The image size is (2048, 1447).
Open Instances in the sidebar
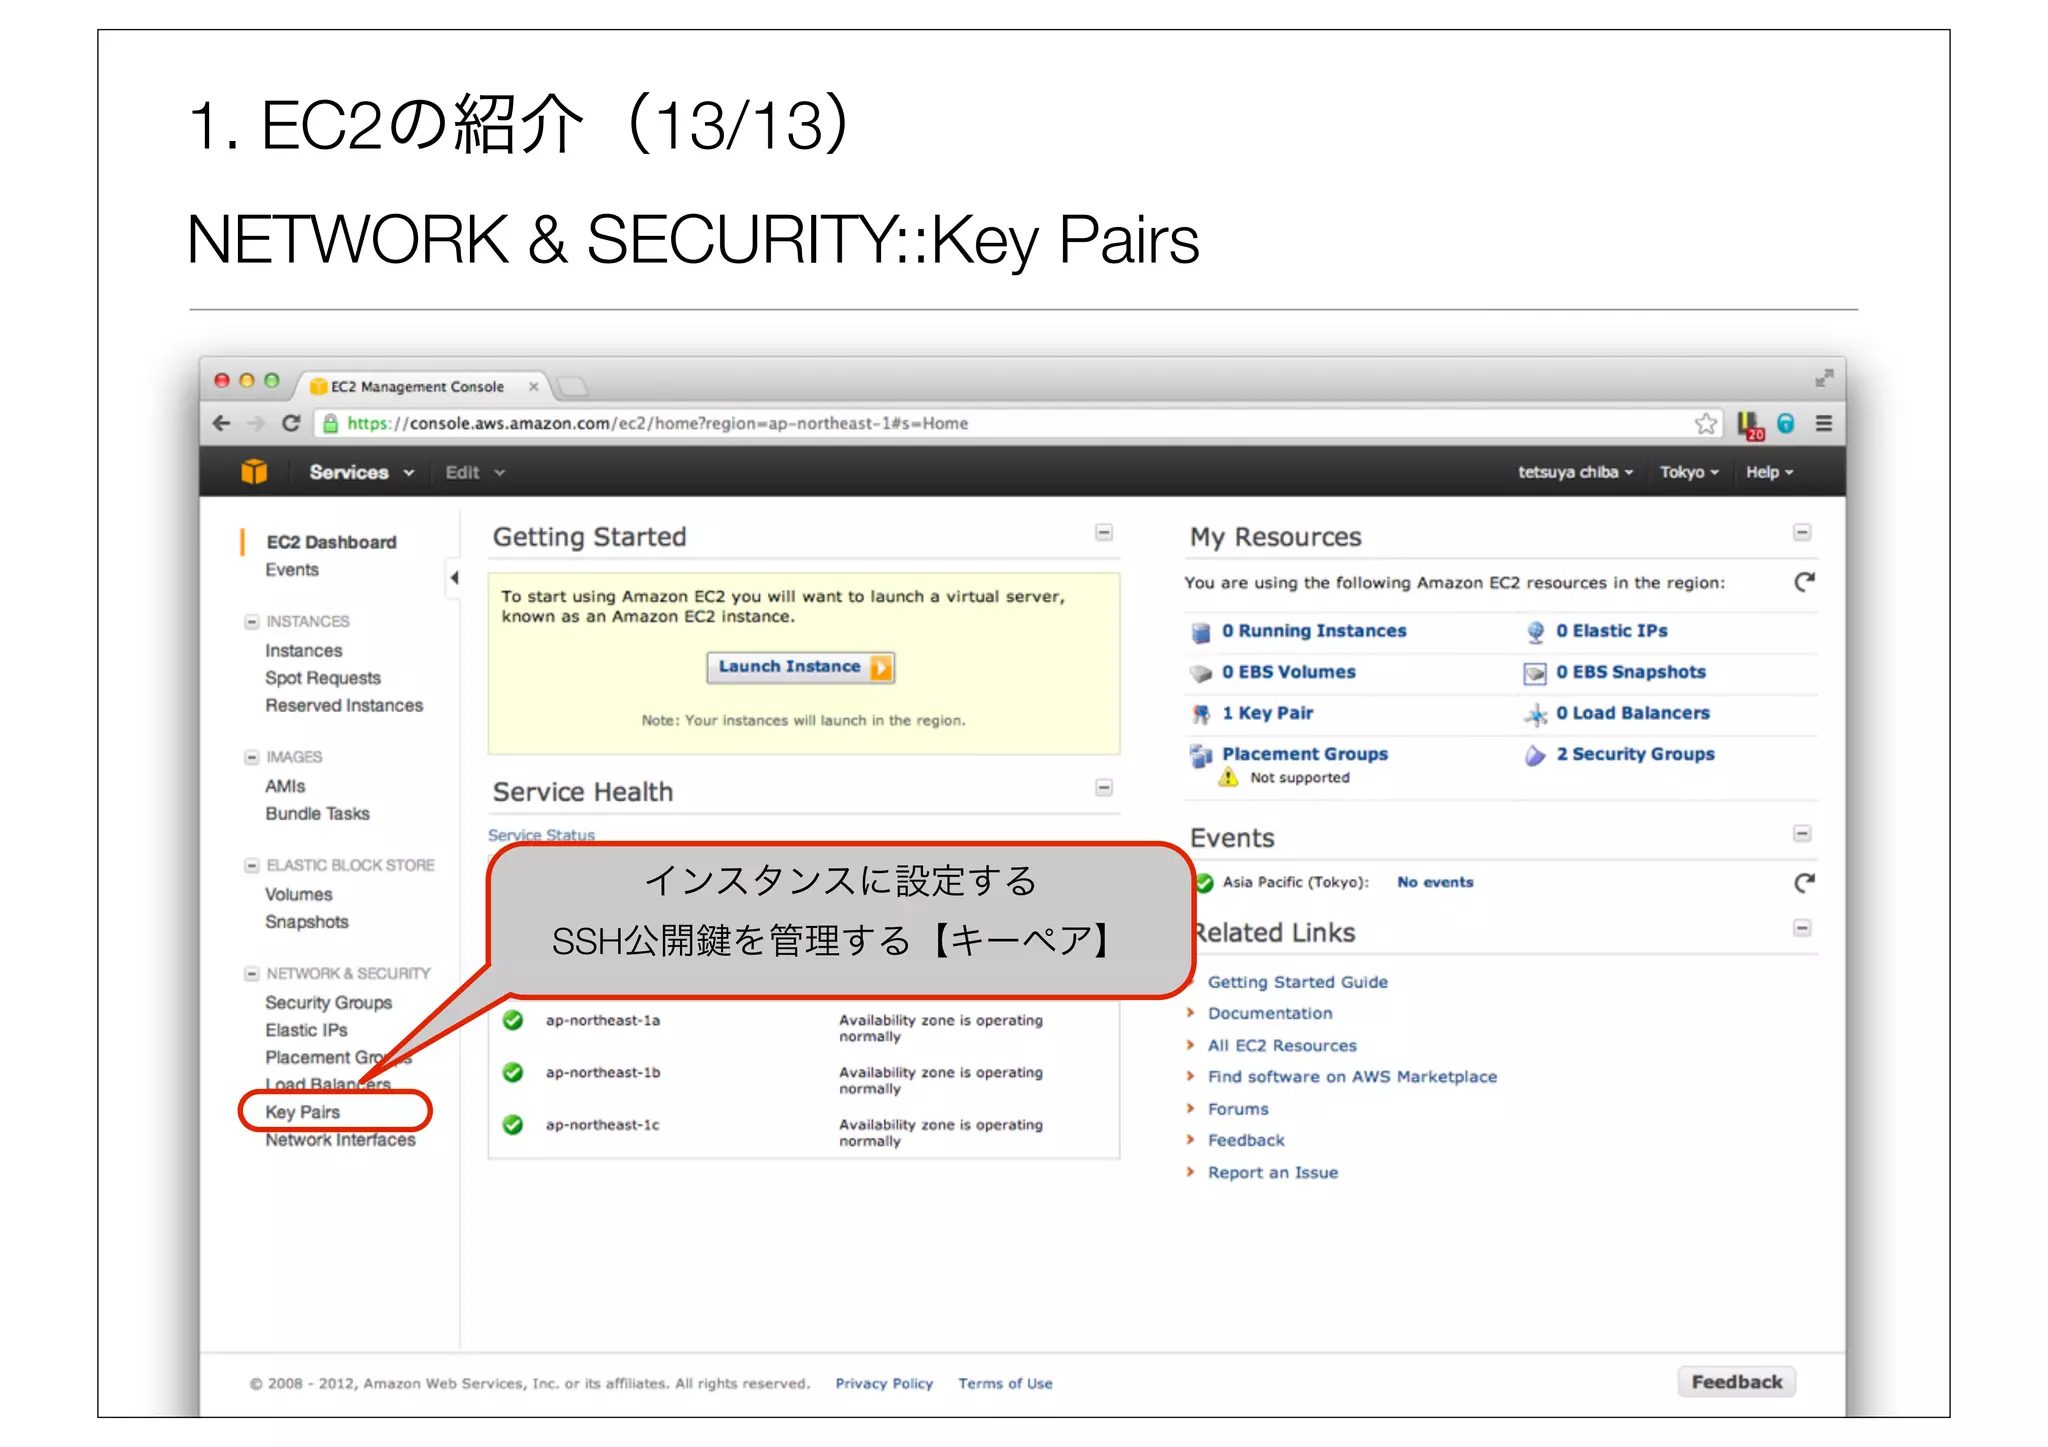pyautogui.click(x=304, y=651)
